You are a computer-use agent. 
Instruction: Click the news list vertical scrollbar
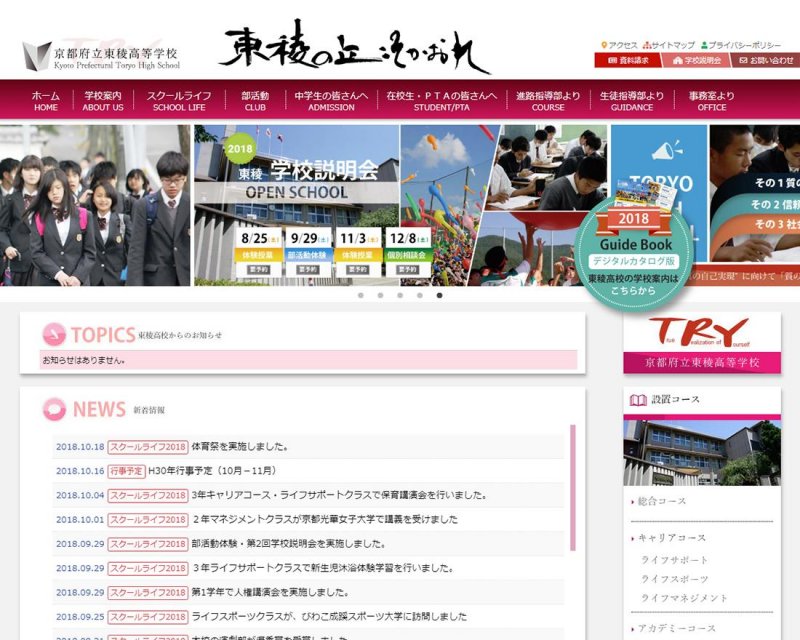[573, 486]
